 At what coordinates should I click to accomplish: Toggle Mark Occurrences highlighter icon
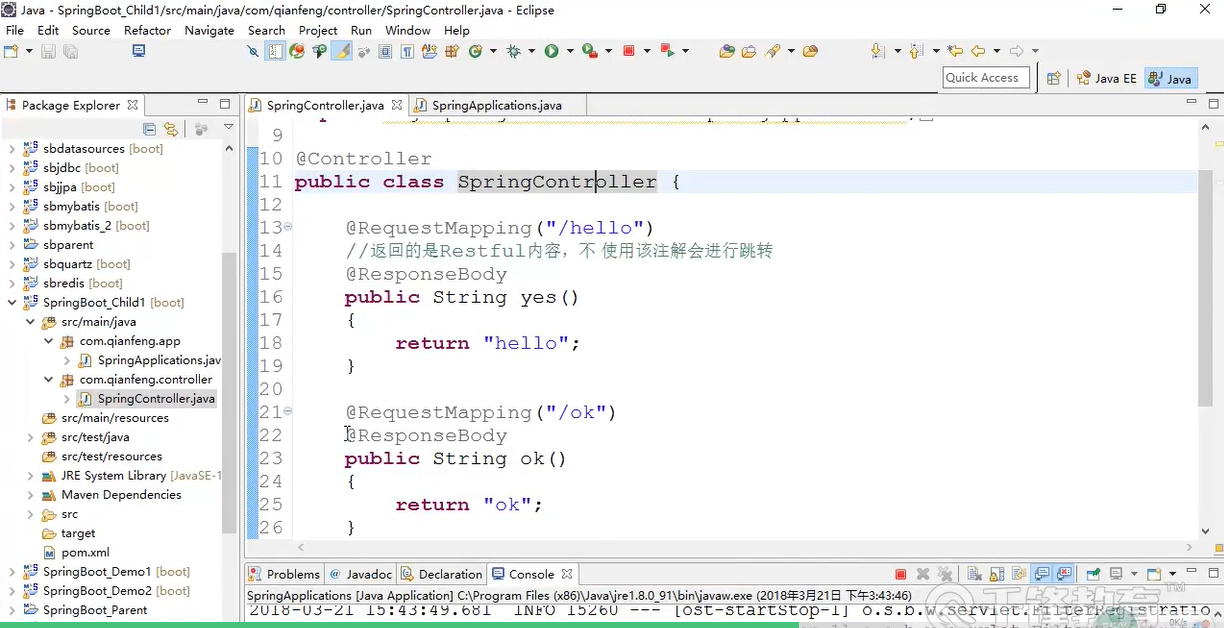click(341, 51)
